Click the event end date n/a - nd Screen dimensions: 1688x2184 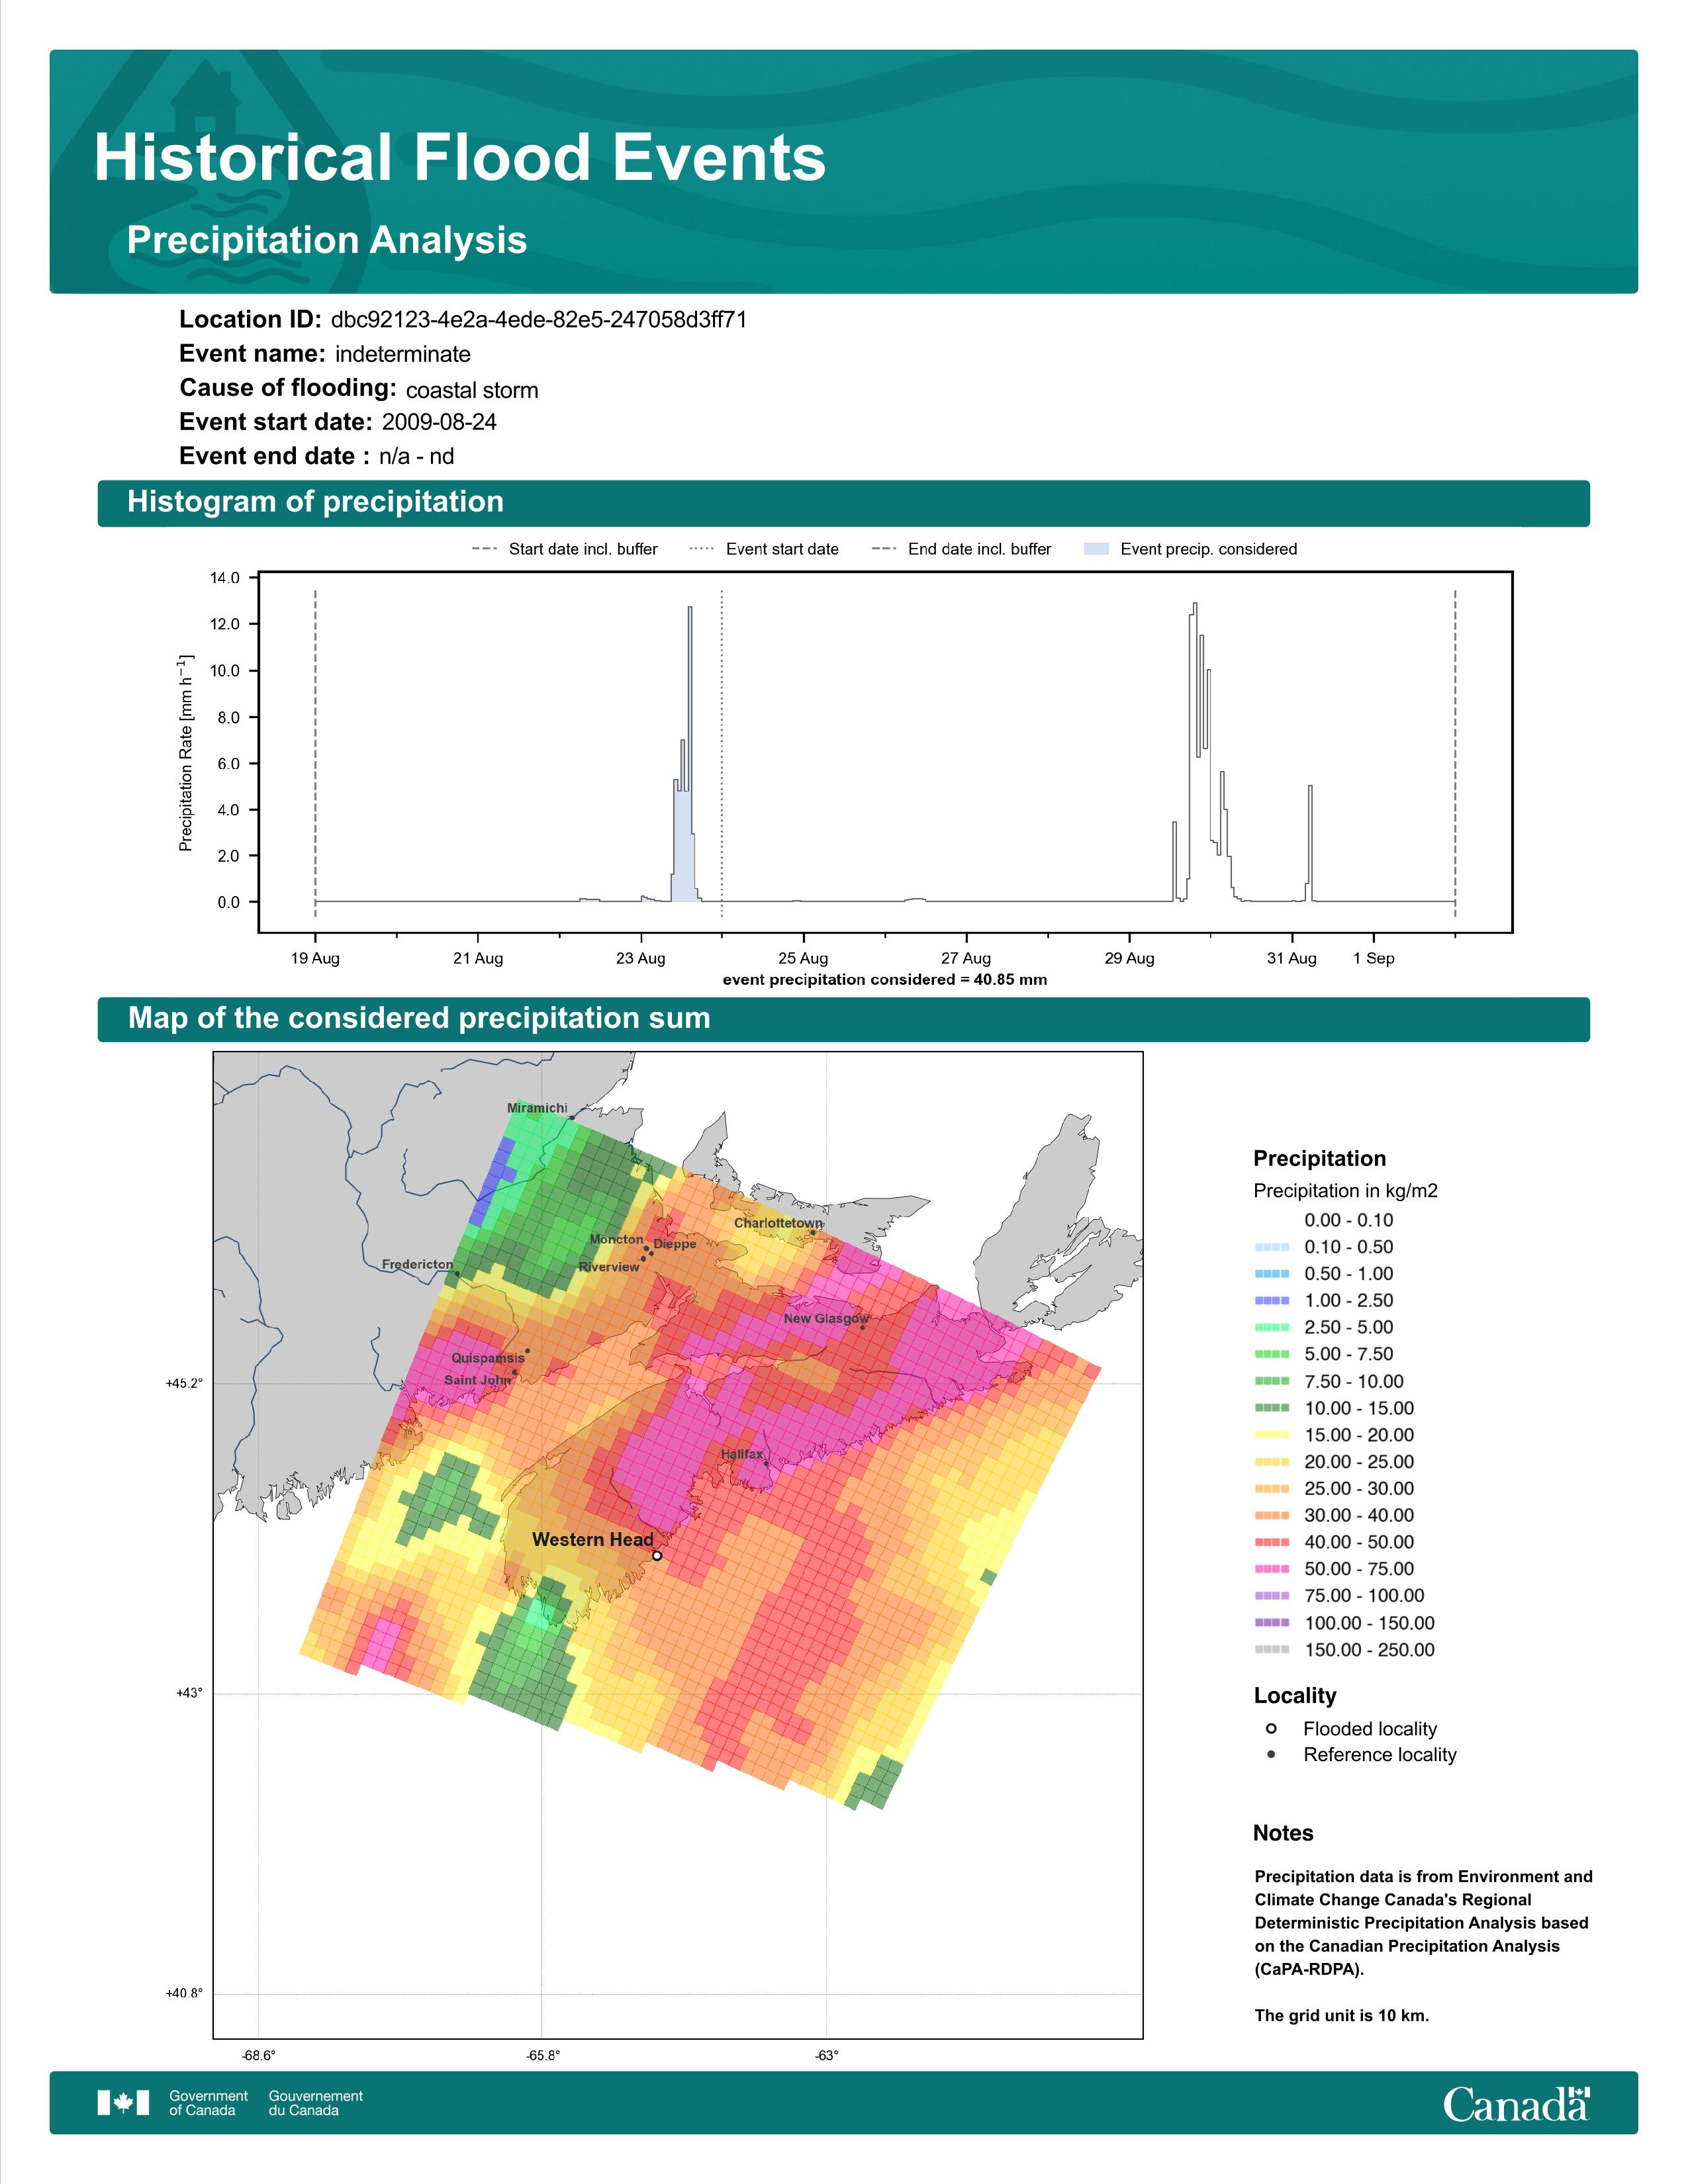pyautogui.click(x=416, y=456)
